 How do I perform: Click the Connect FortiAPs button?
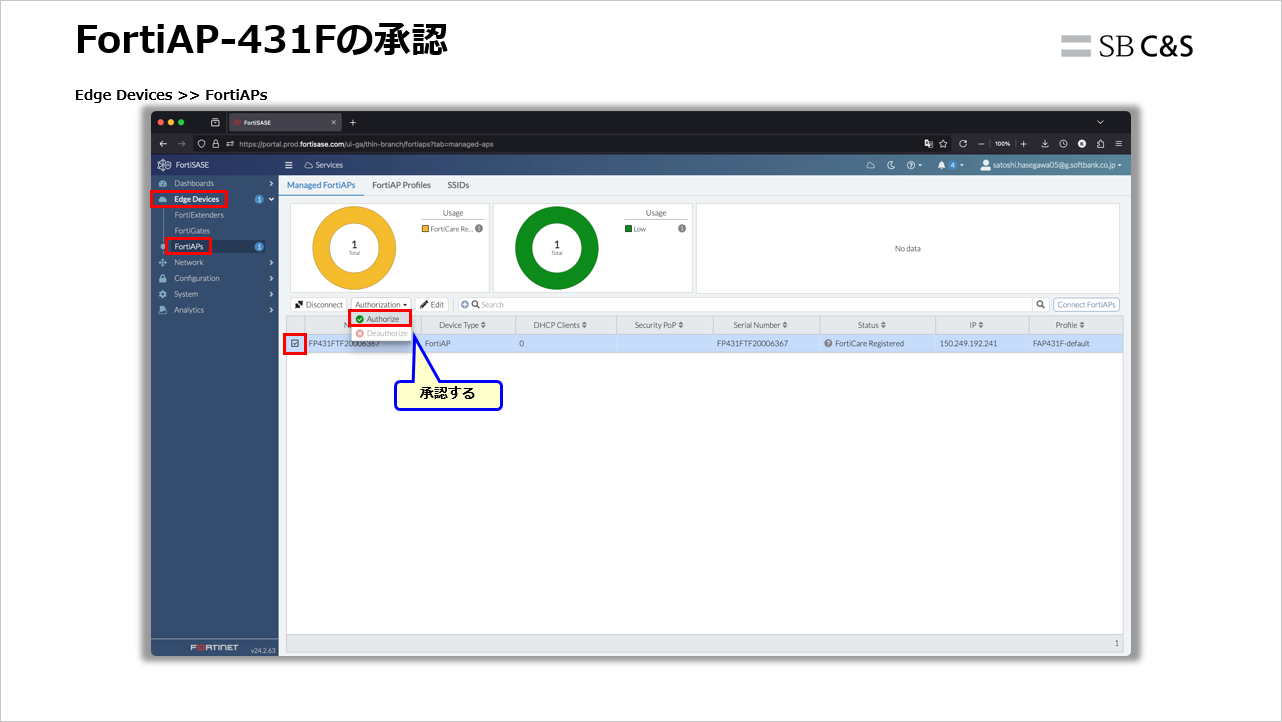[x=1086, y=304]
